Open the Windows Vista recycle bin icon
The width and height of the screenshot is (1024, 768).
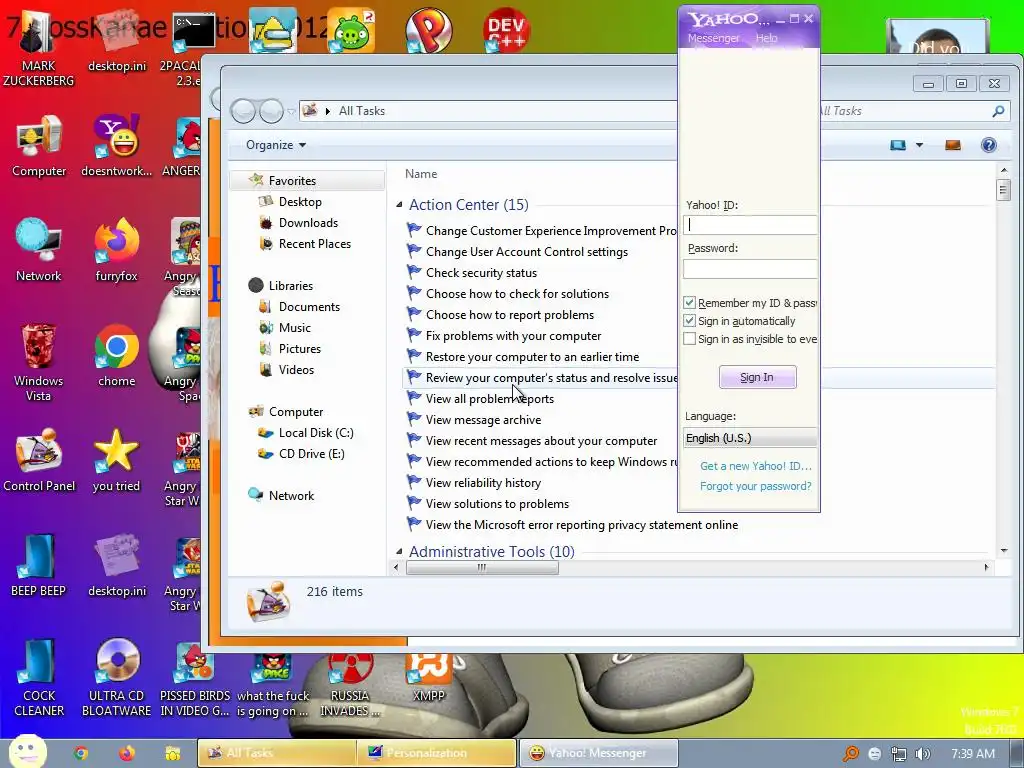[x=39, y=362]
